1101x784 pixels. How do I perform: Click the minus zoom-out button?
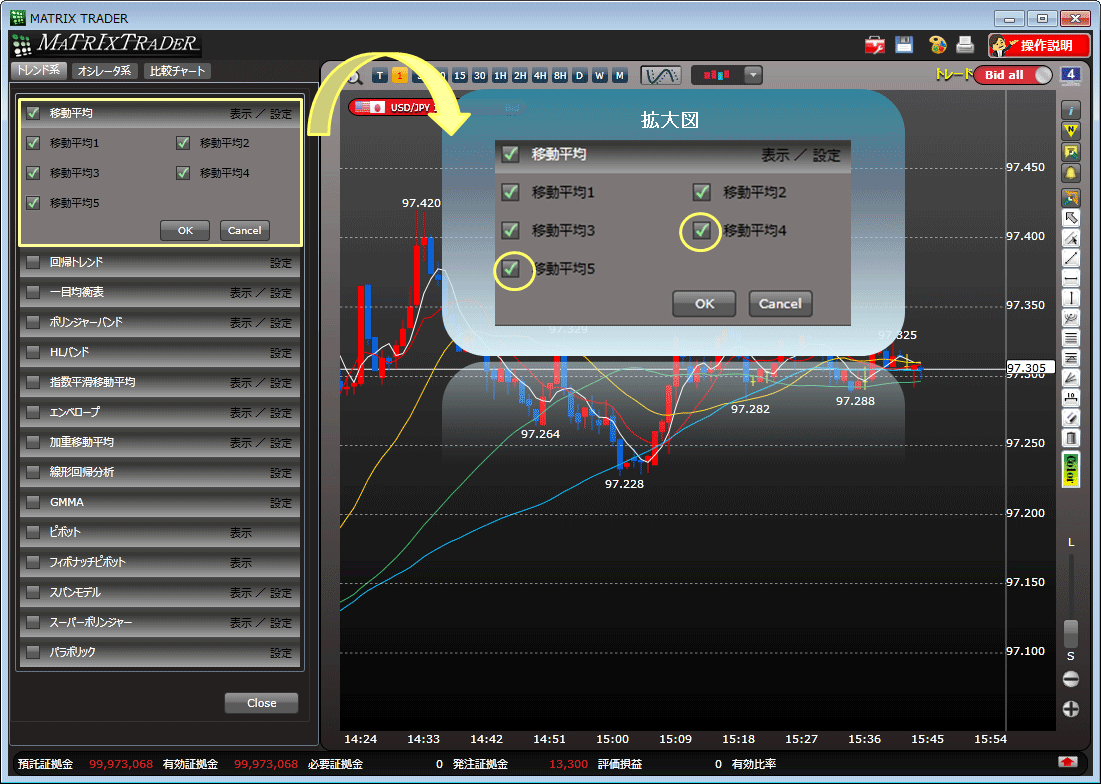pos(1071,679)
